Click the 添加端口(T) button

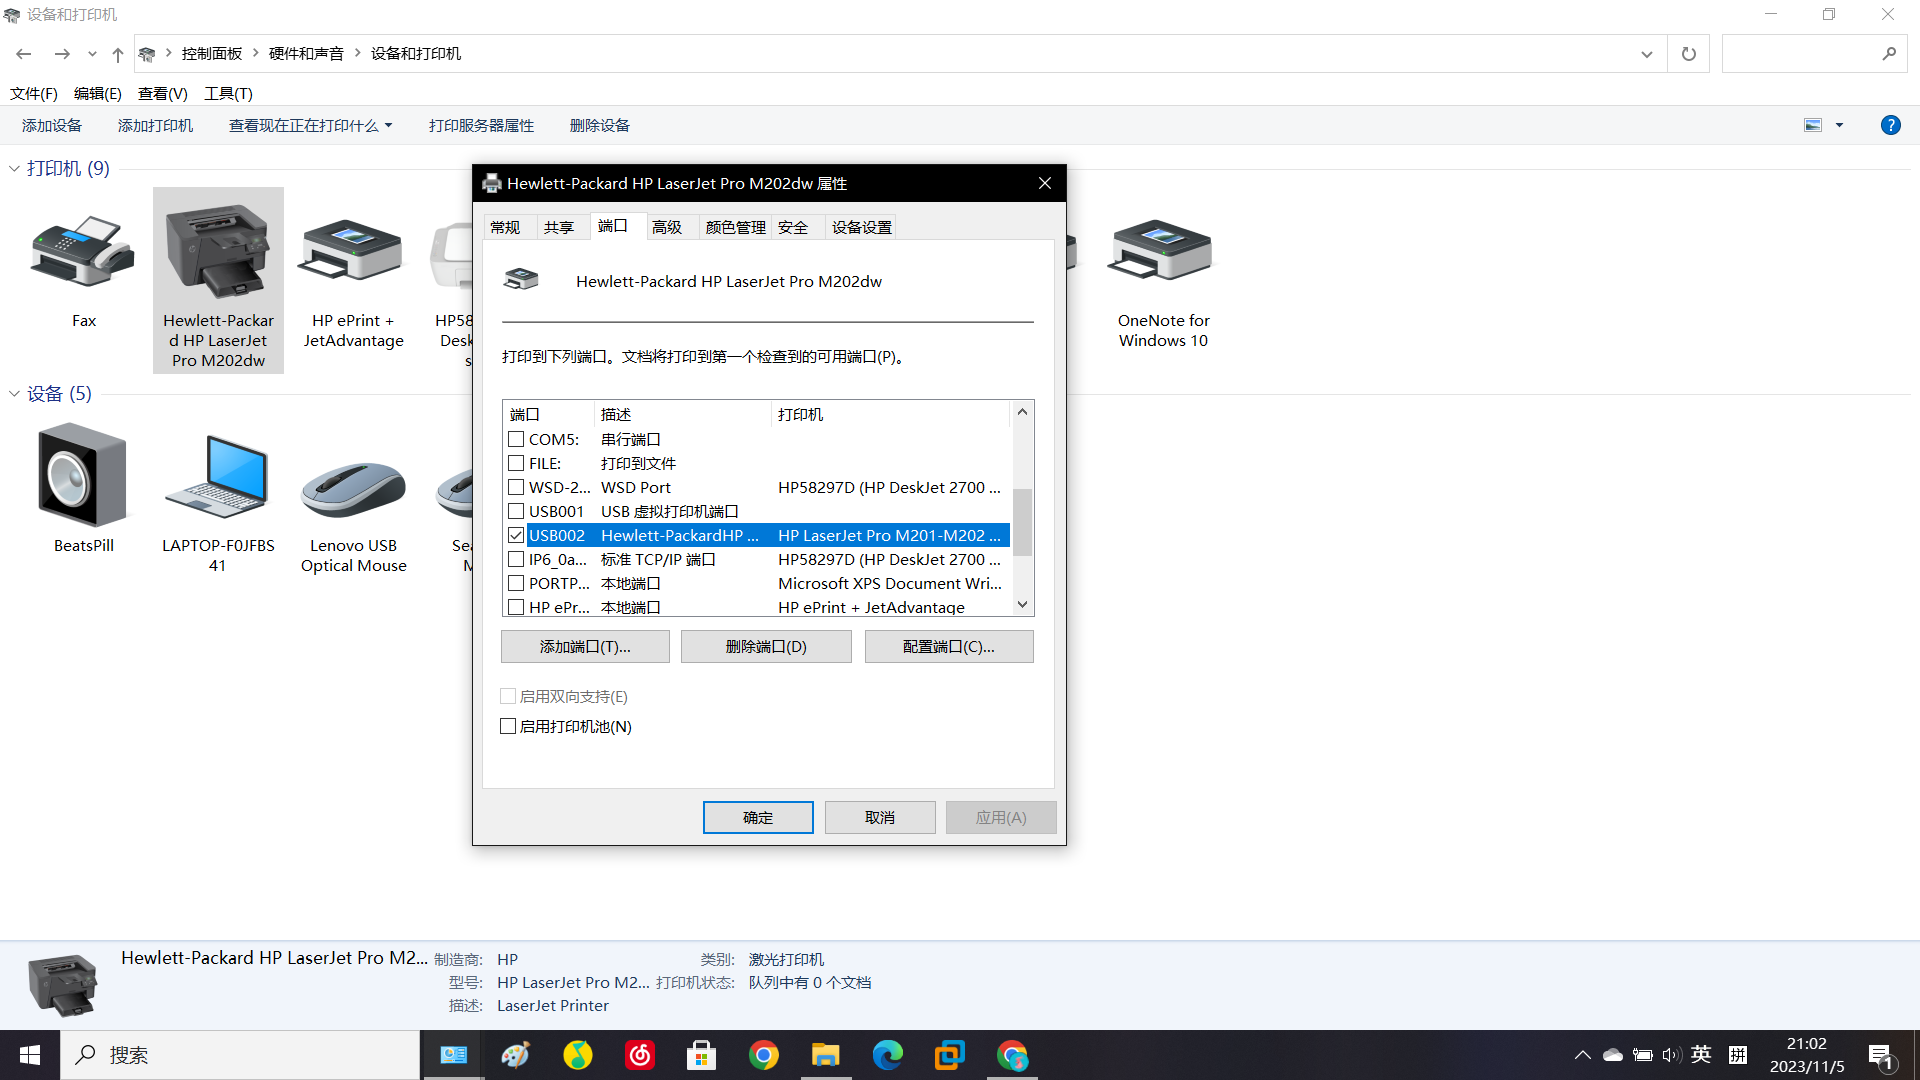[585, 646]
